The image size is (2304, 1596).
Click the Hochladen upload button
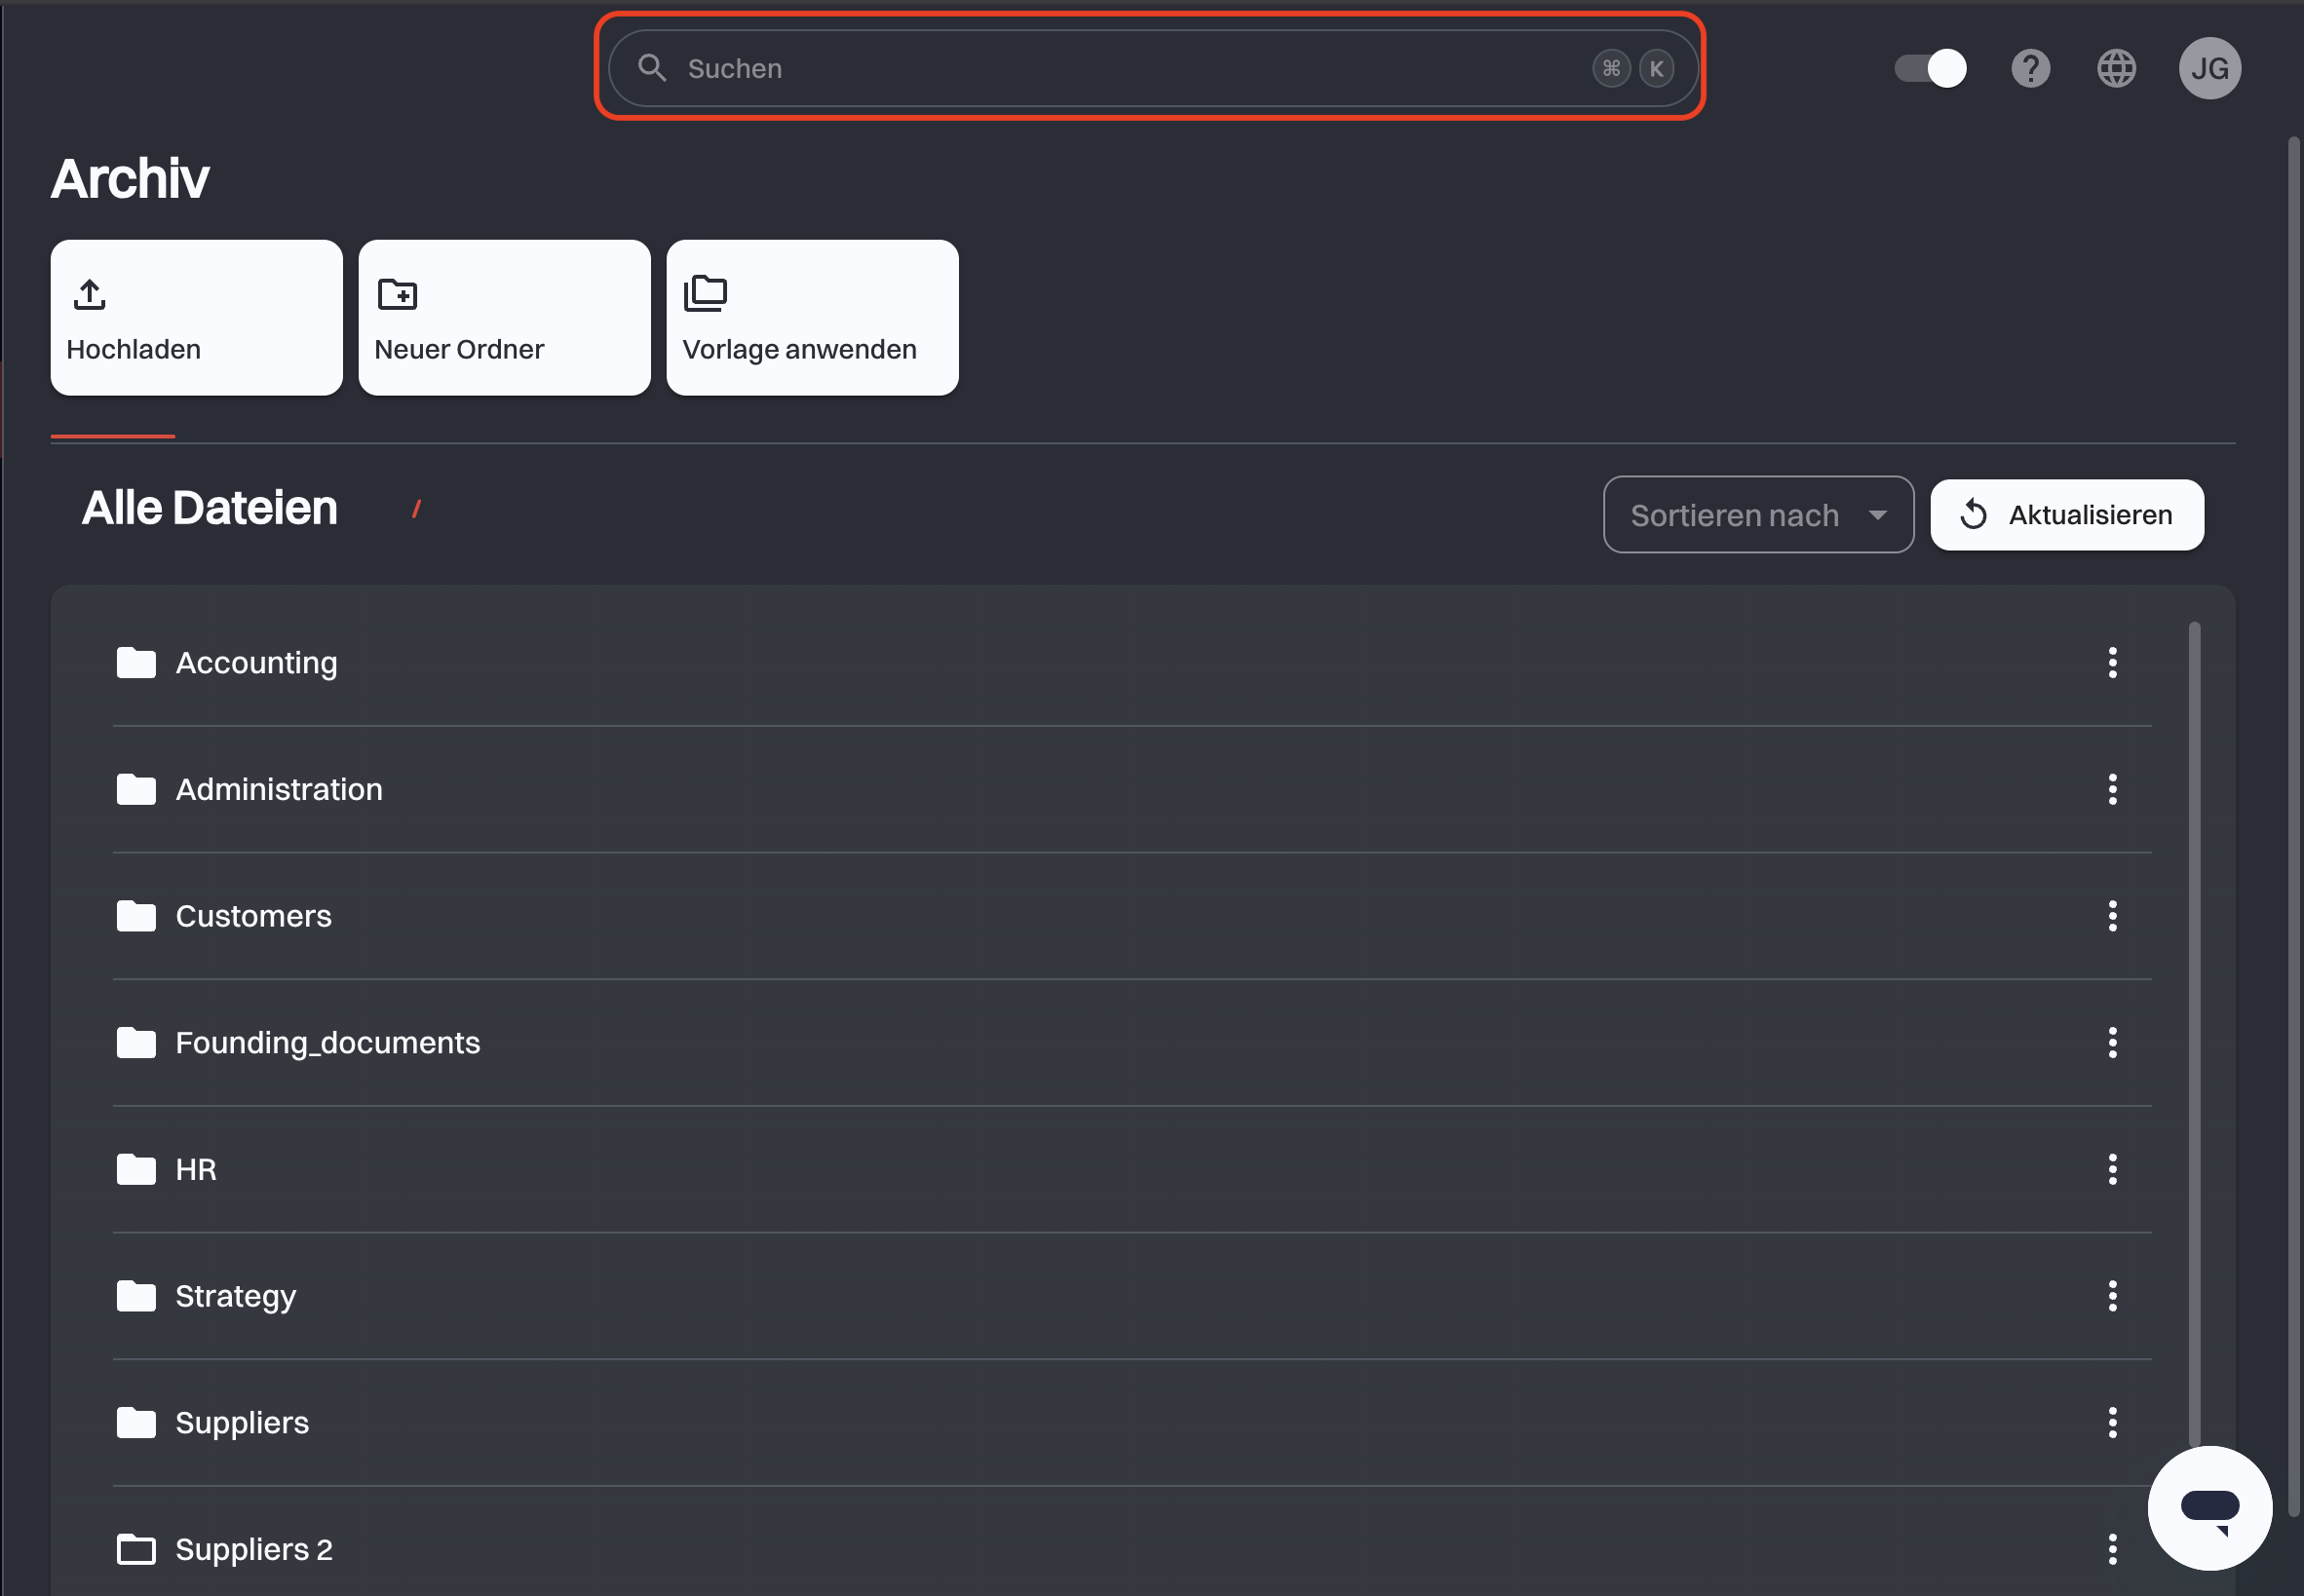pyautogui.click(x=197, y=318)
